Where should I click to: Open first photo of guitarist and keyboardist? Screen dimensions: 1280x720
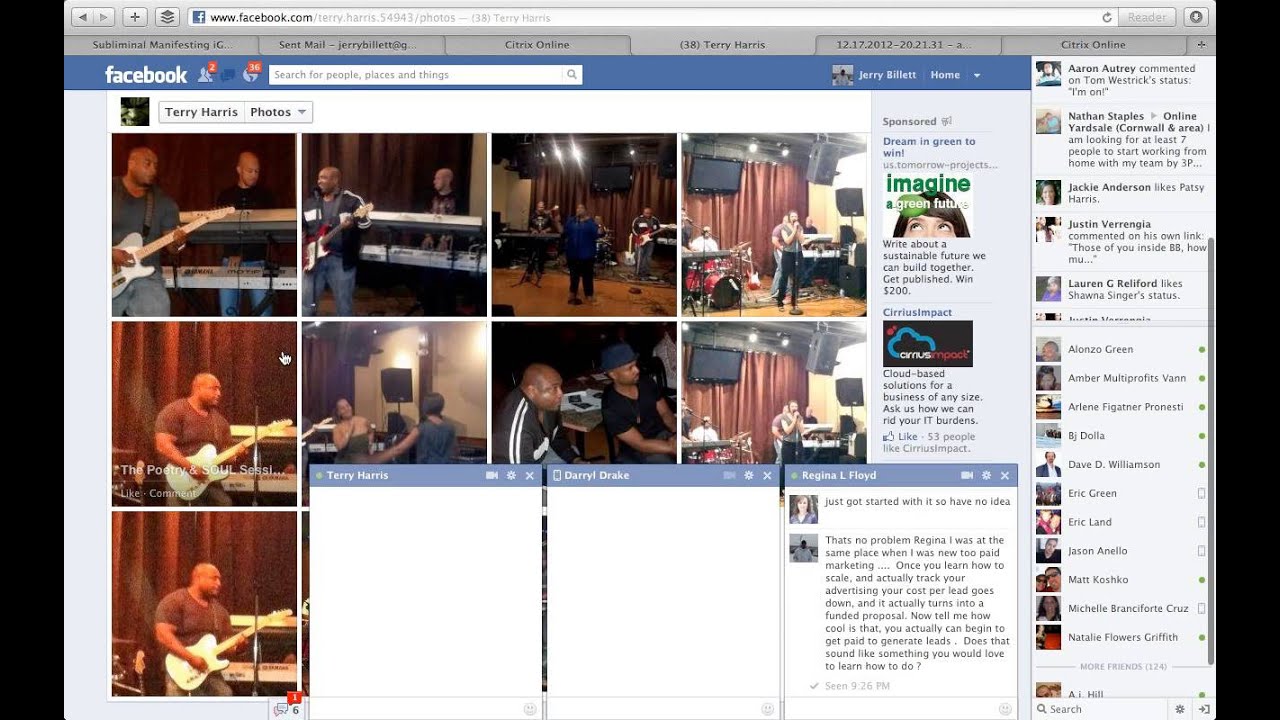click(204, 225)
